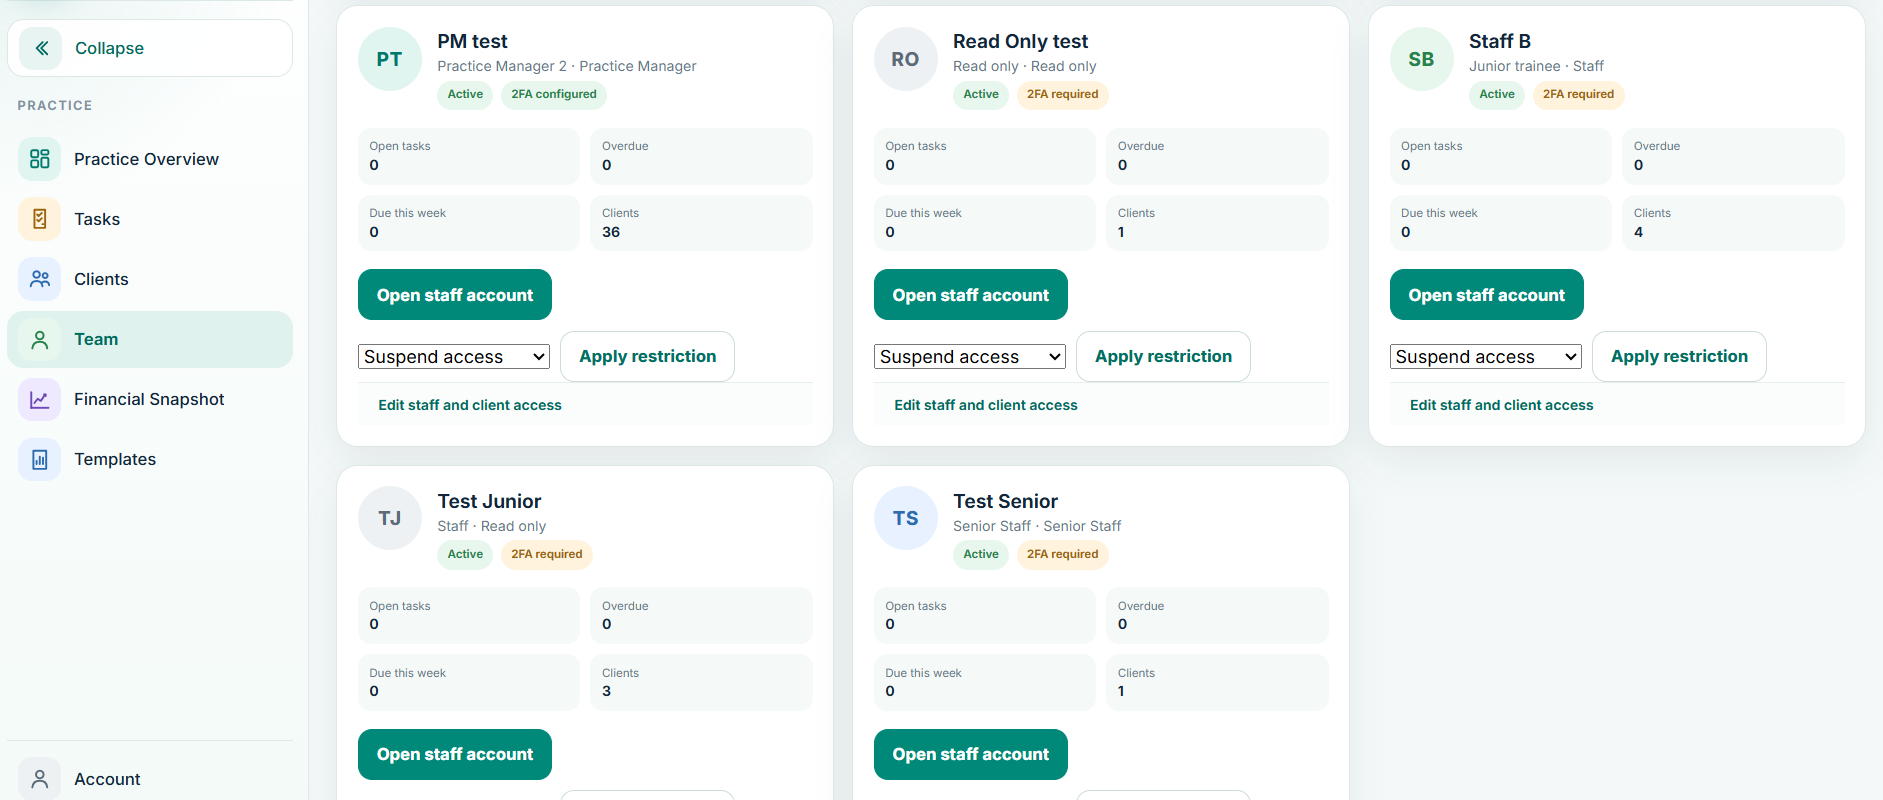Open staff account for Staff B
1883x800 pixels.
(1487, 295)
